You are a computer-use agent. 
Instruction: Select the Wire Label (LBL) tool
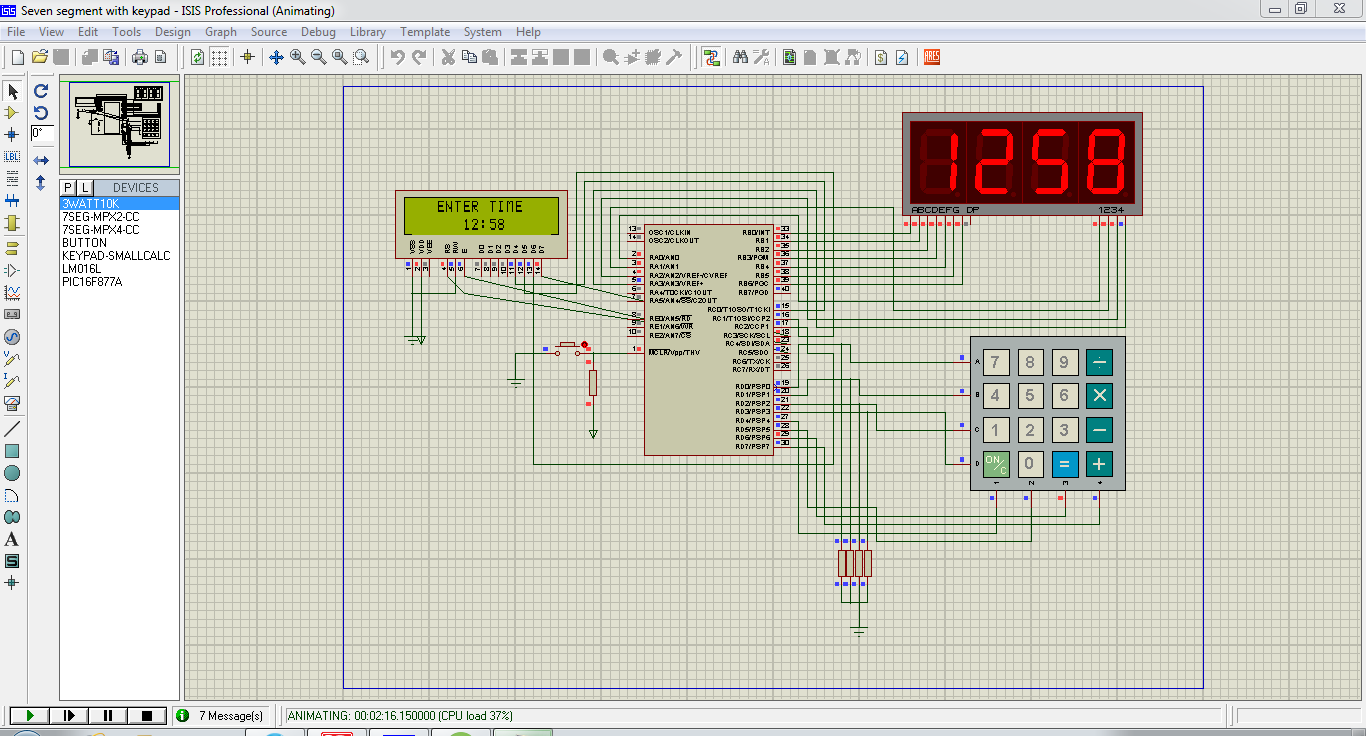(x=12, y=157)
